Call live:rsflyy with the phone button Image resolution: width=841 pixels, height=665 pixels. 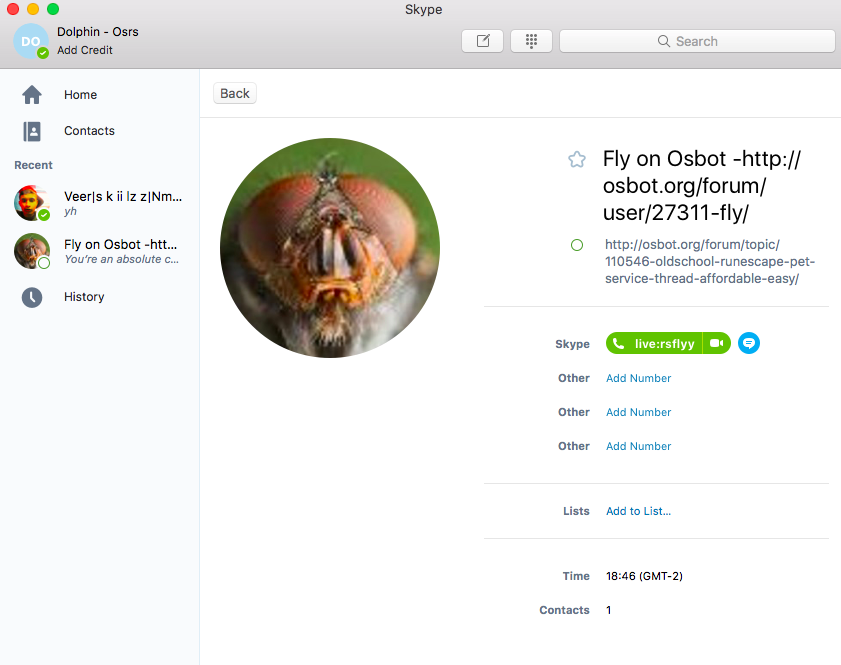[654, 343]
